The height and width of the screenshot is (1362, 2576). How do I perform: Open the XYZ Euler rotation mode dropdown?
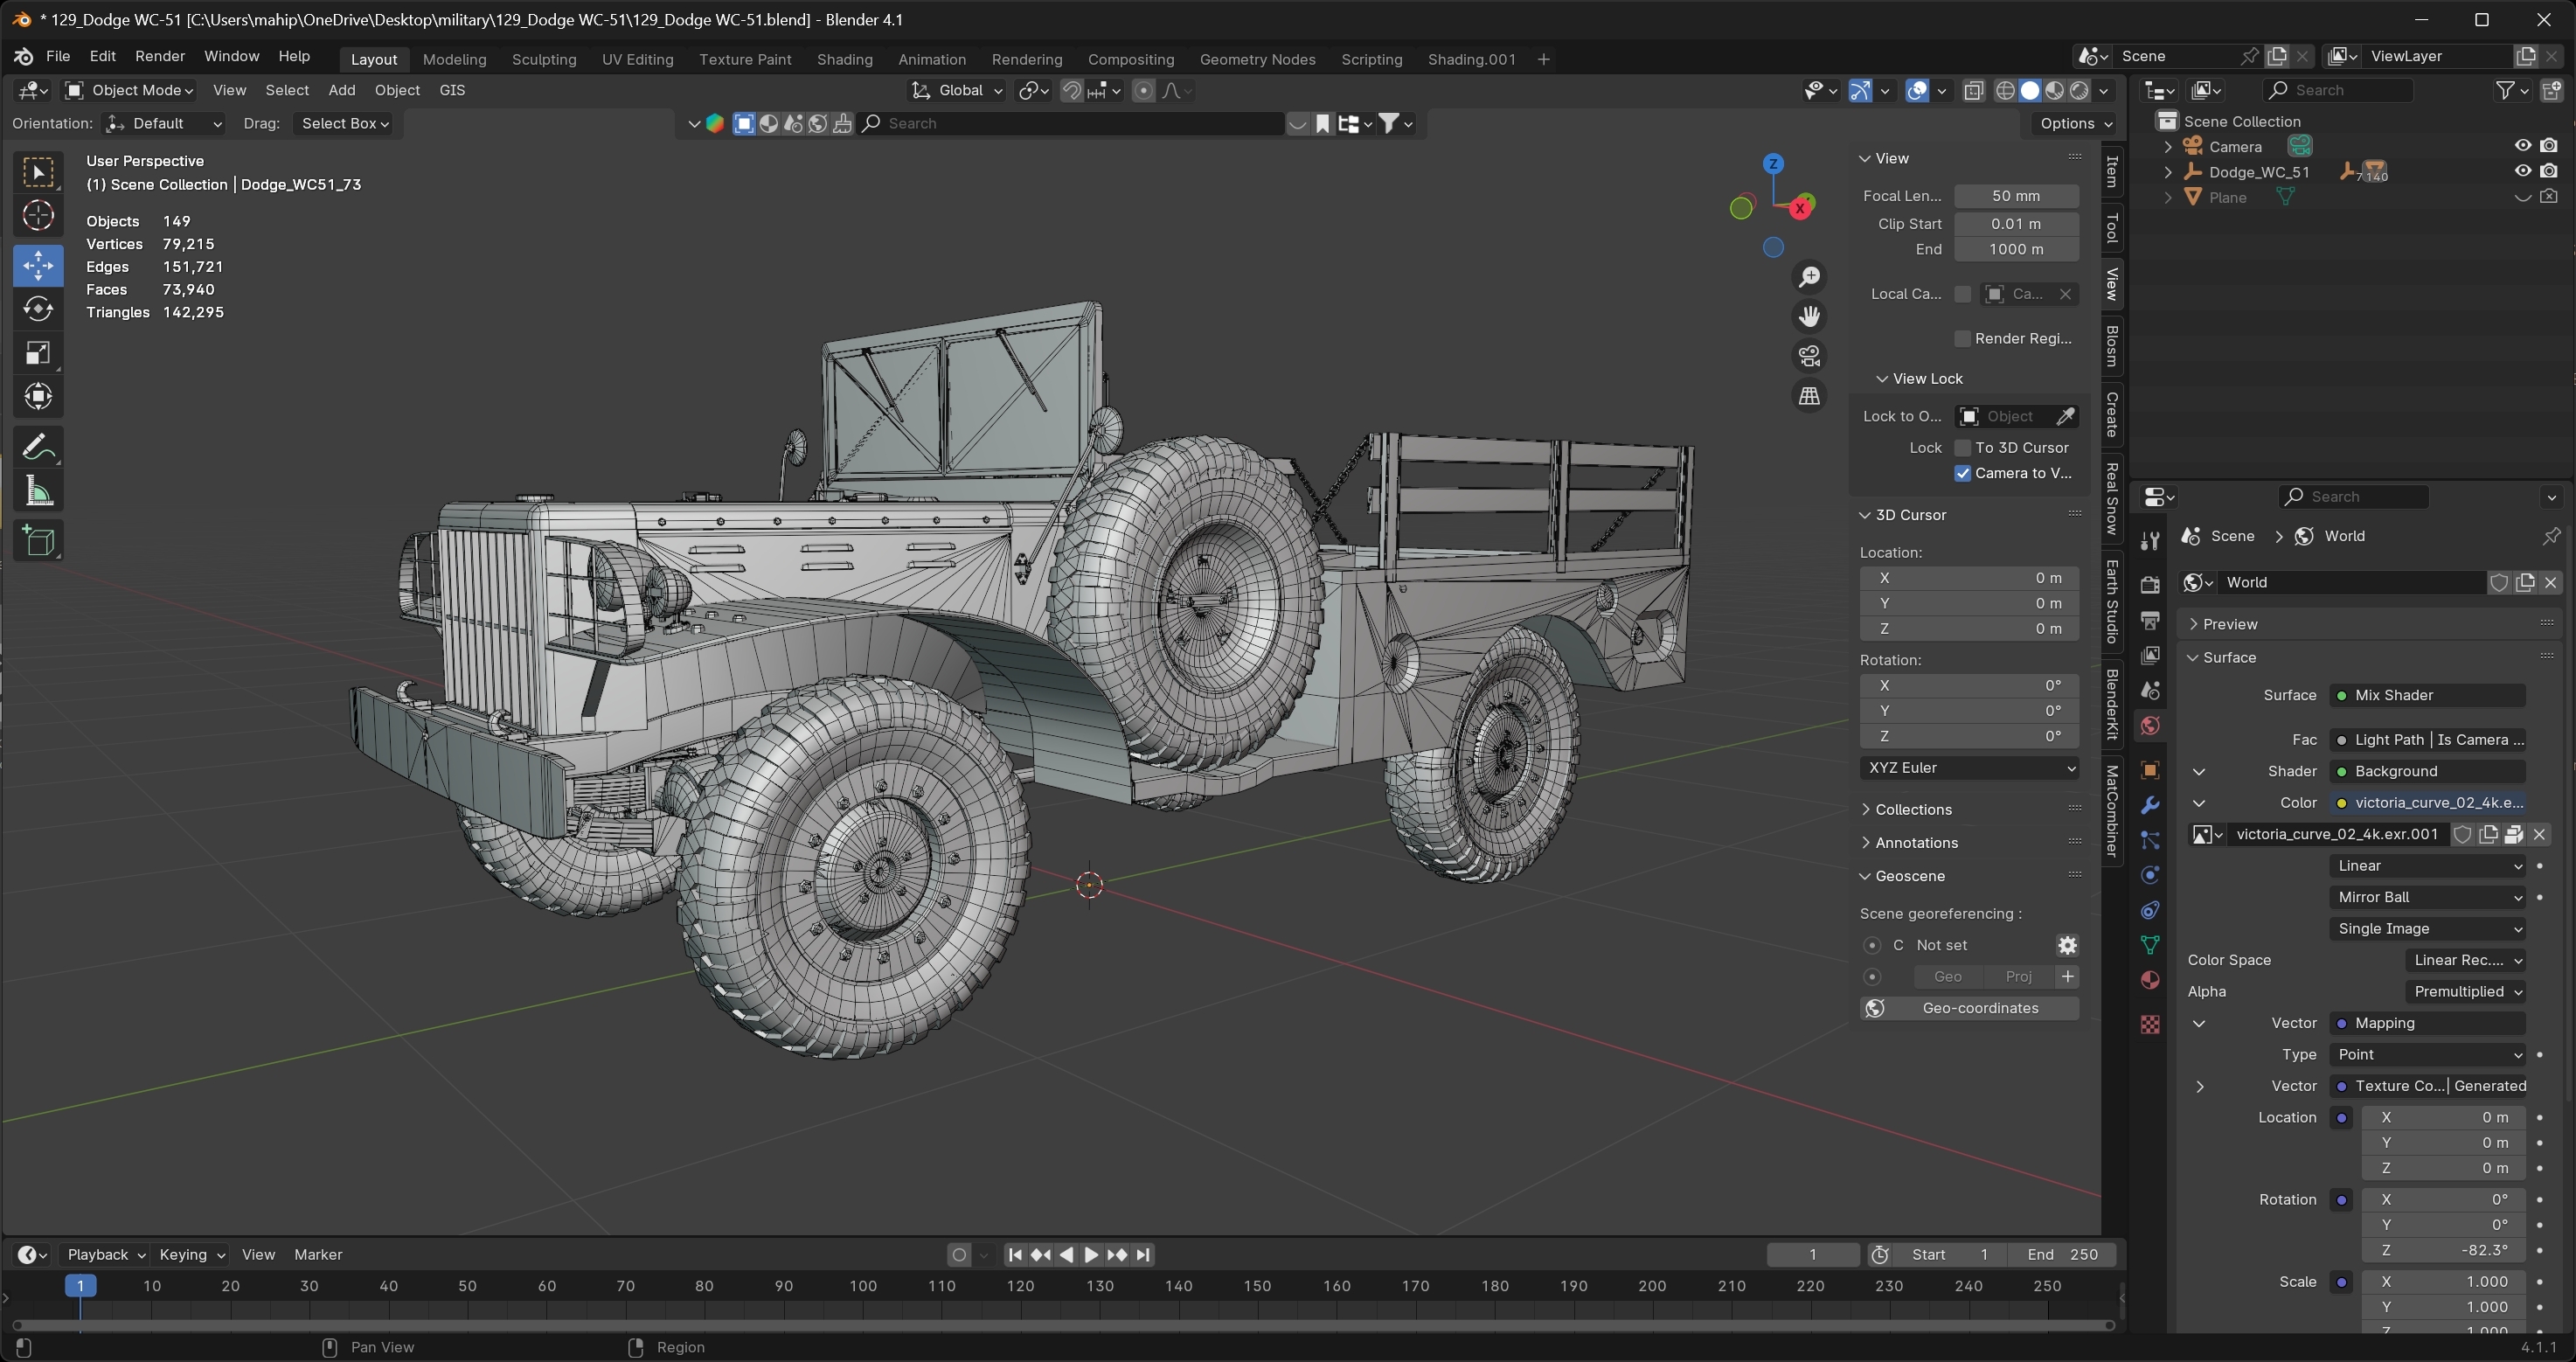point(1968,768)
